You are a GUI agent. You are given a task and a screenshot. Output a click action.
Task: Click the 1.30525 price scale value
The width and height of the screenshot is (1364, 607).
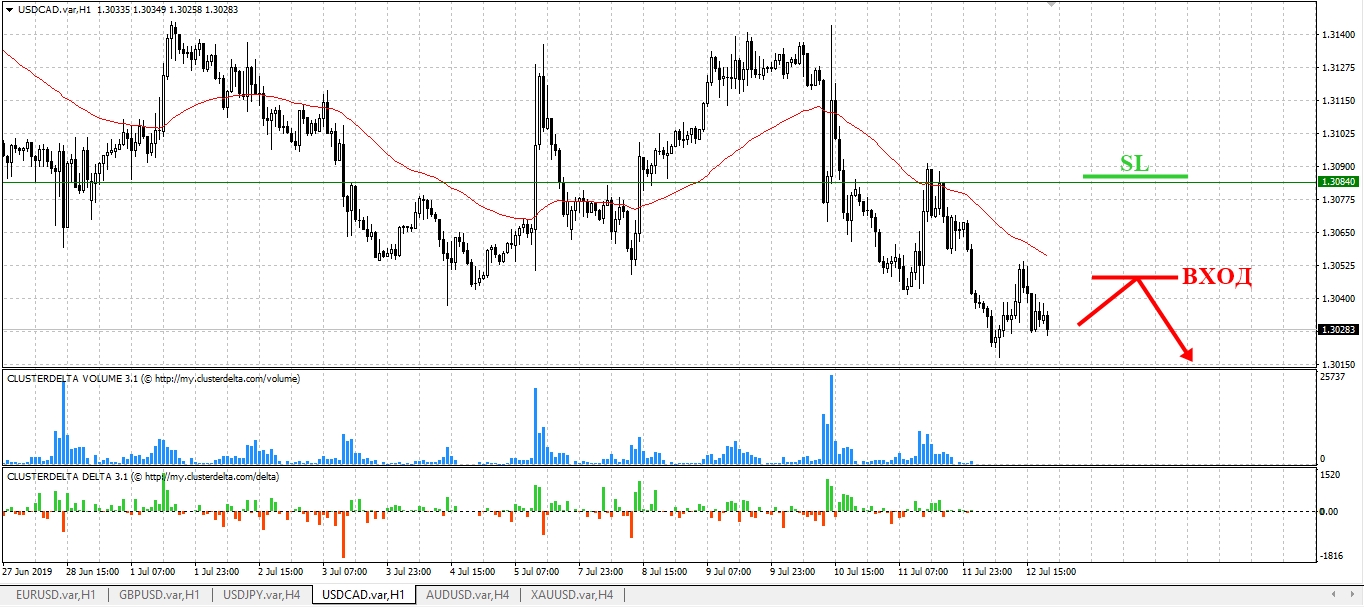(1337, 265)
